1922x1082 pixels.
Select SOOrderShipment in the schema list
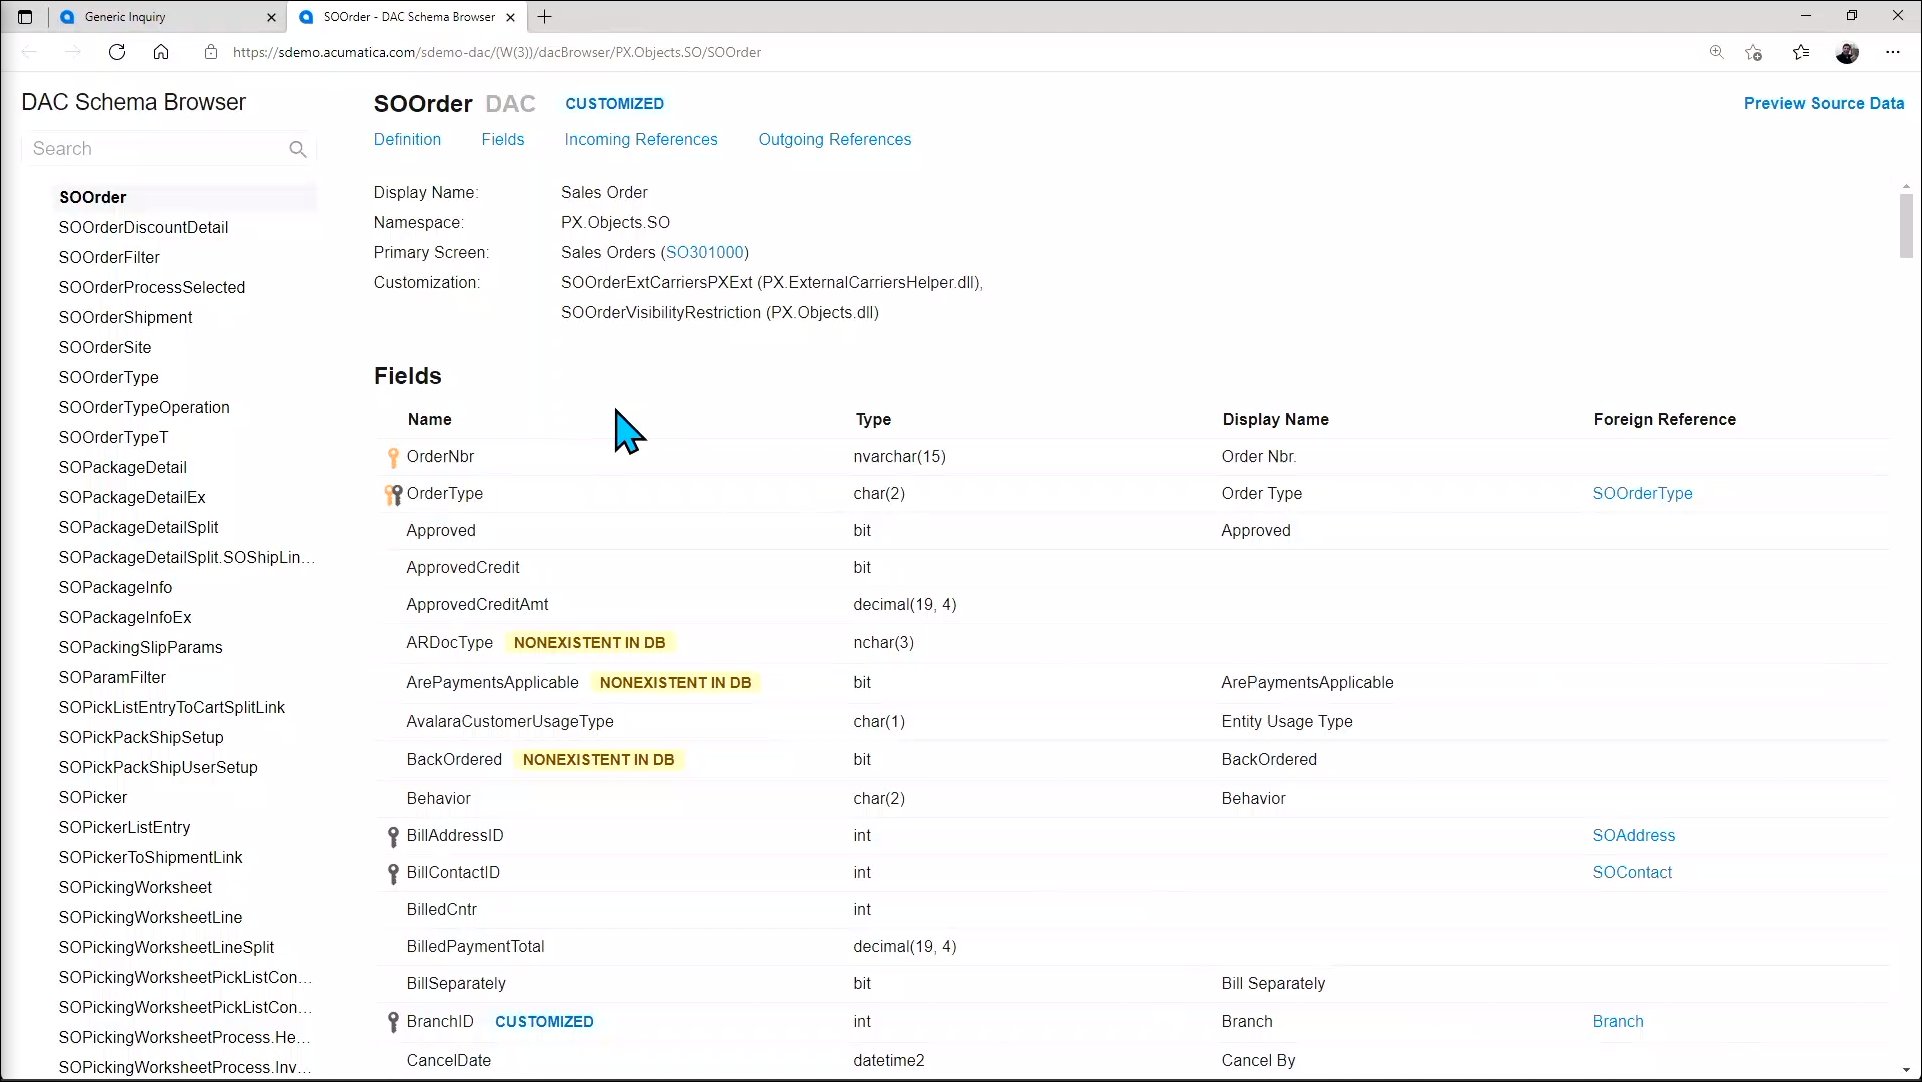pyautogui.click(x=125, y=317)
